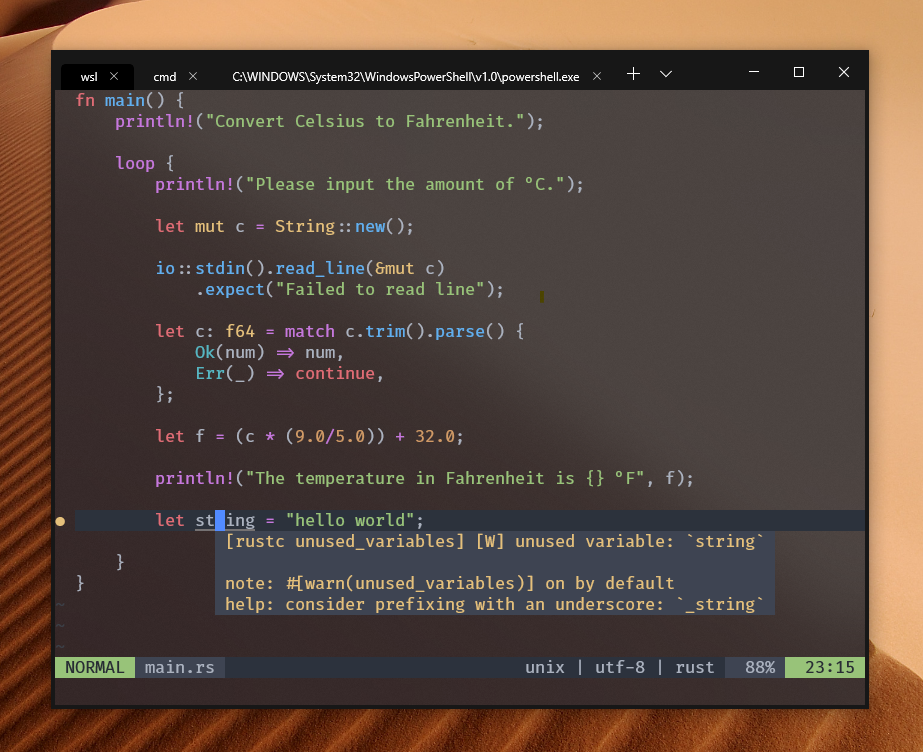Close the powershell.exe tab
This screenshot has width=923, height=752.
coord(597,76)
